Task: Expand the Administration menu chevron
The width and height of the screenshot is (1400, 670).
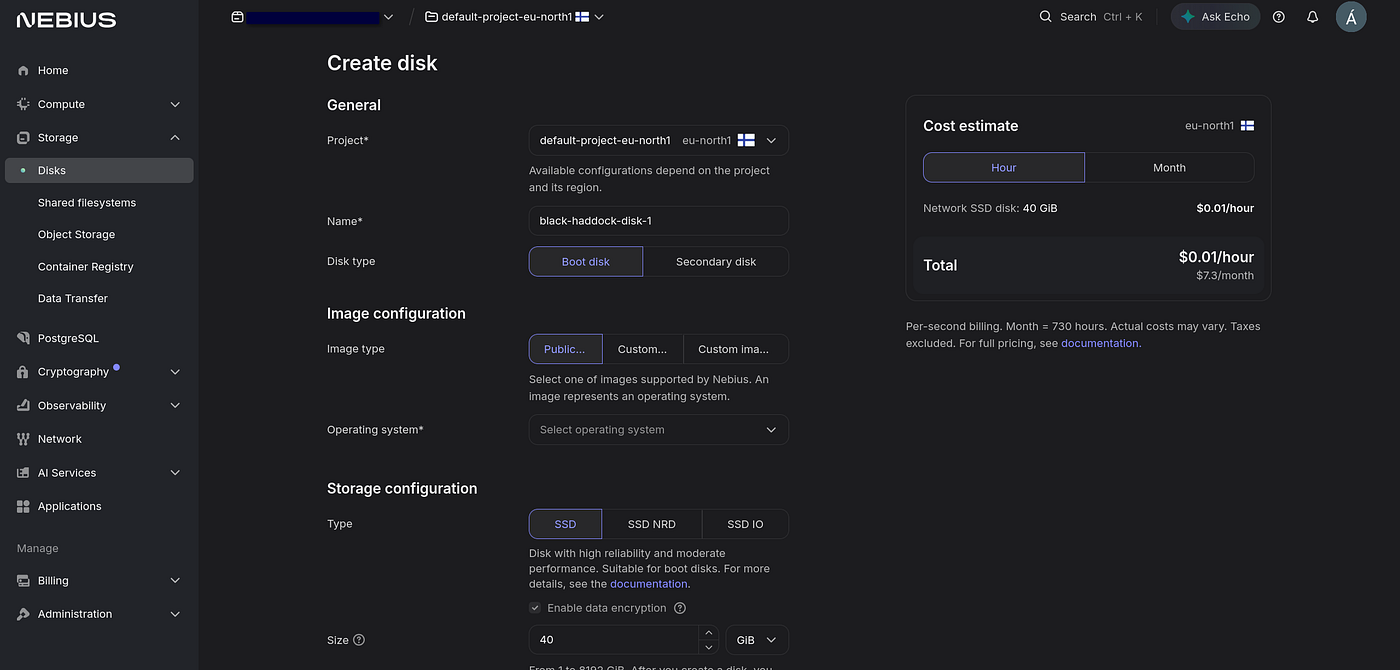Action: 175,614
